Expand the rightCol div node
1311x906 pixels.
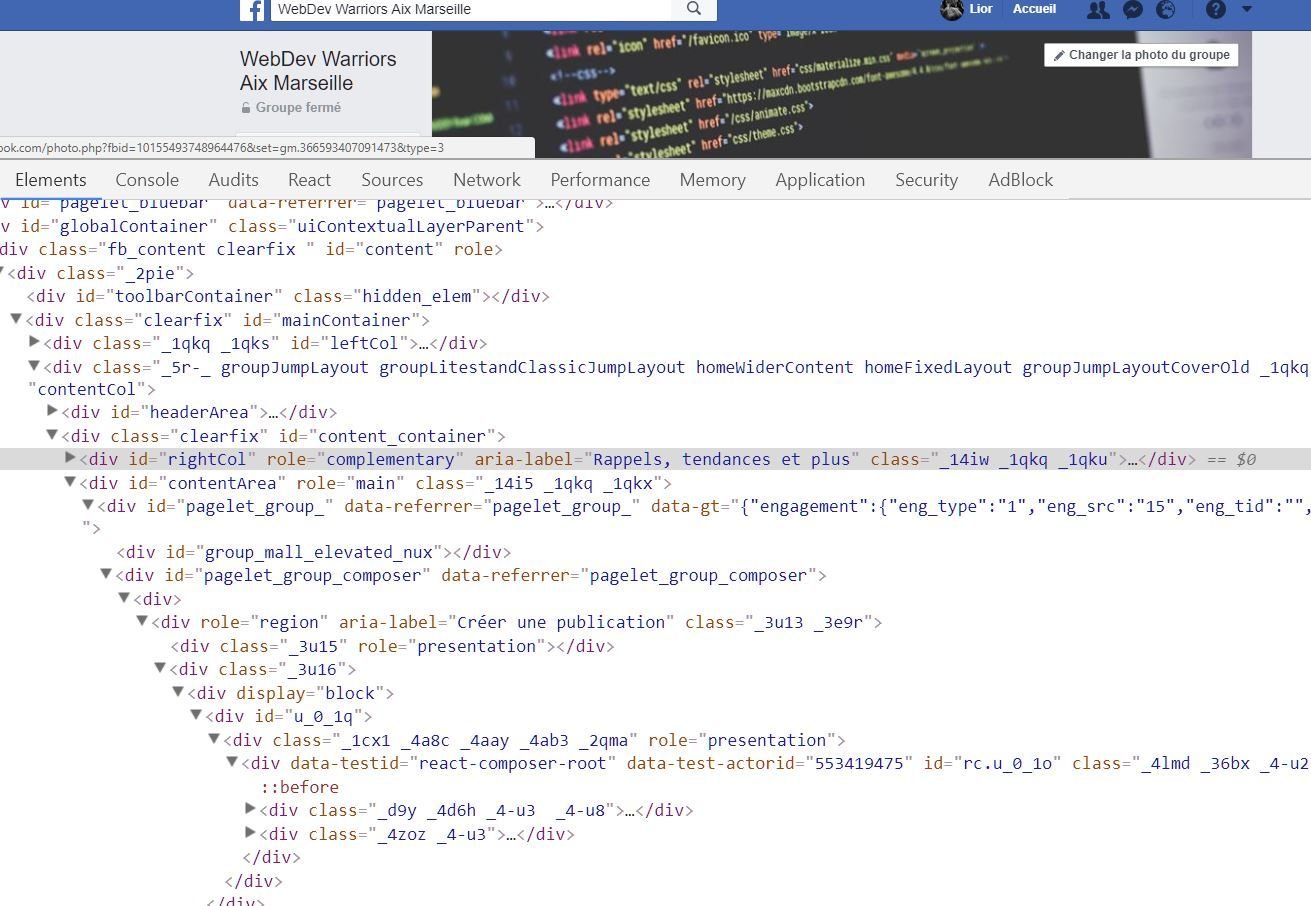coord(70,458)
